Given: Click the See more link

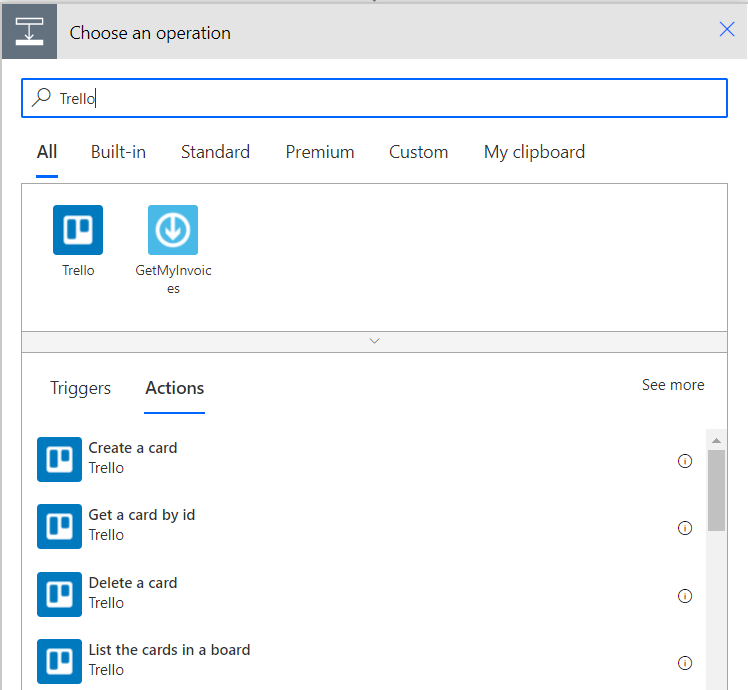Looking at the screenshot, I should (673, 385).
